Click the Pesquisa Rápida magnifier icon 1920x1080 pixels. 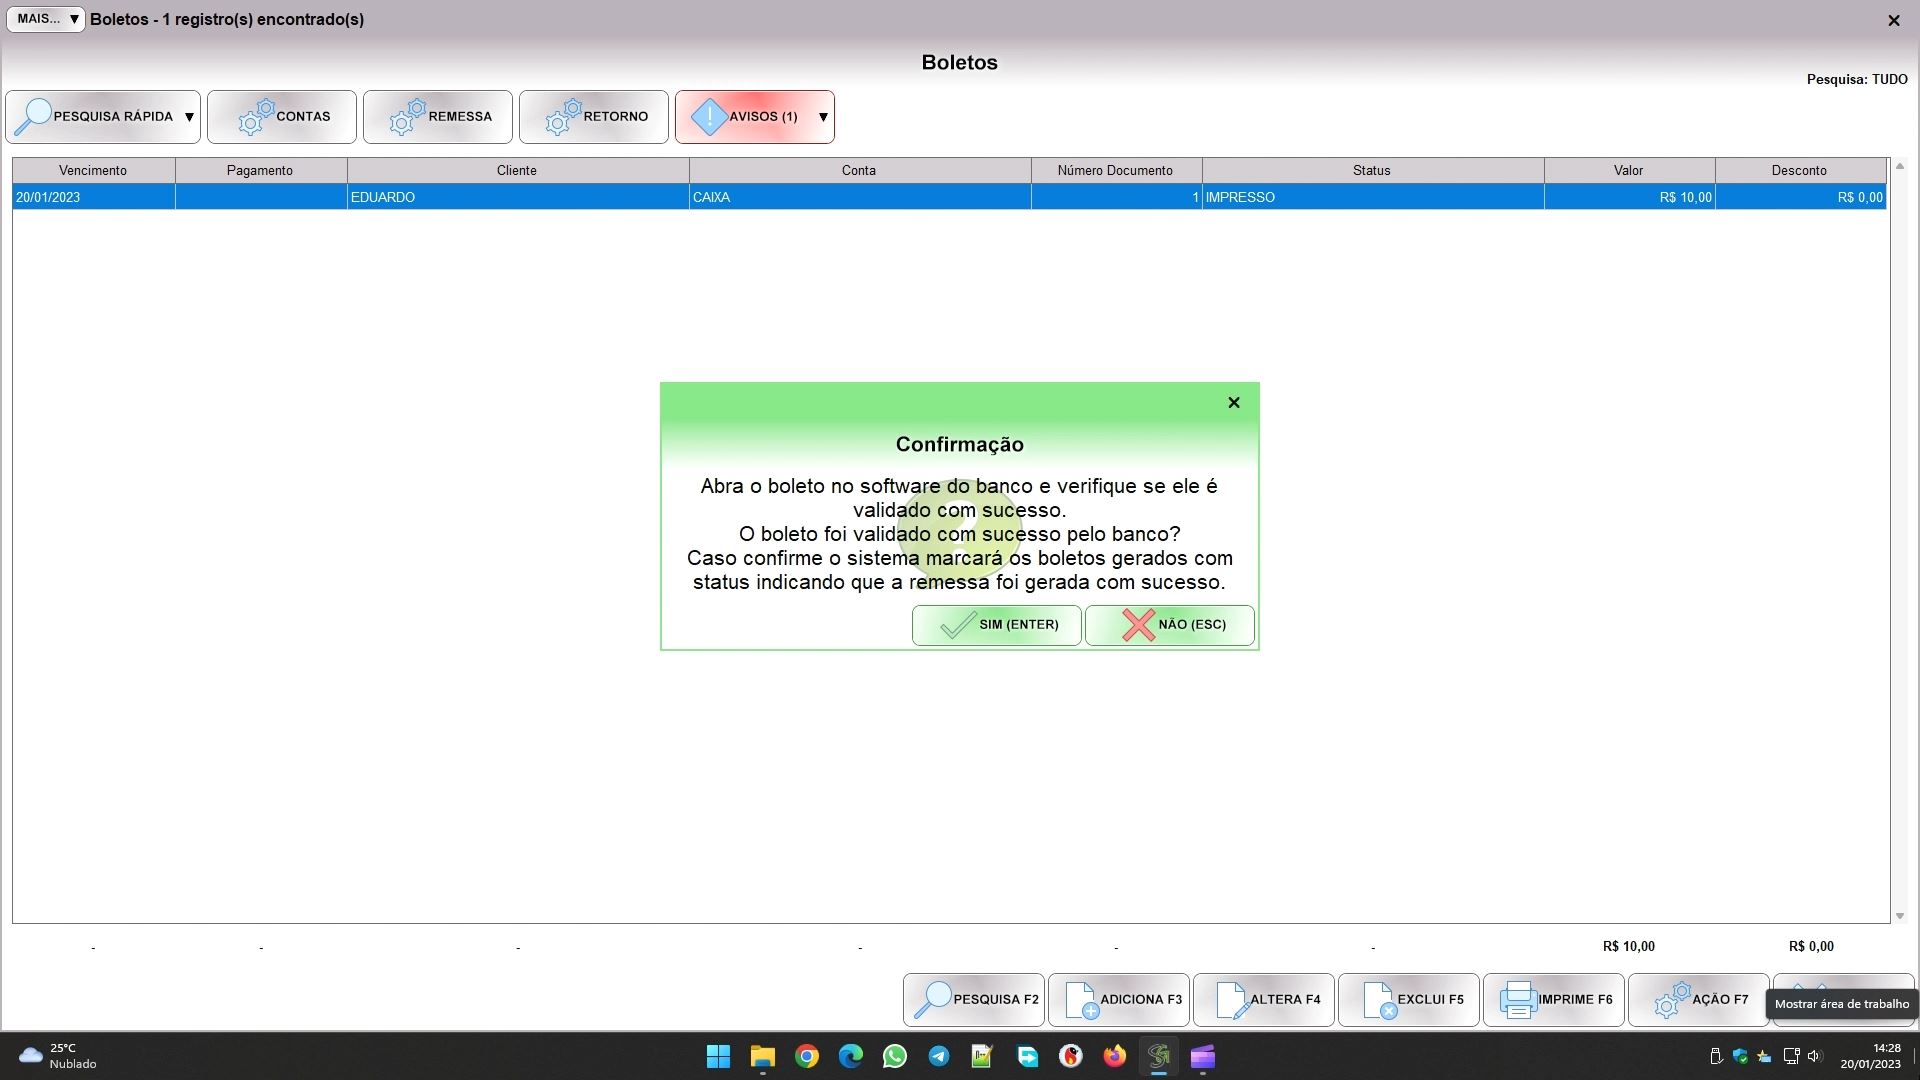(34, 117)
